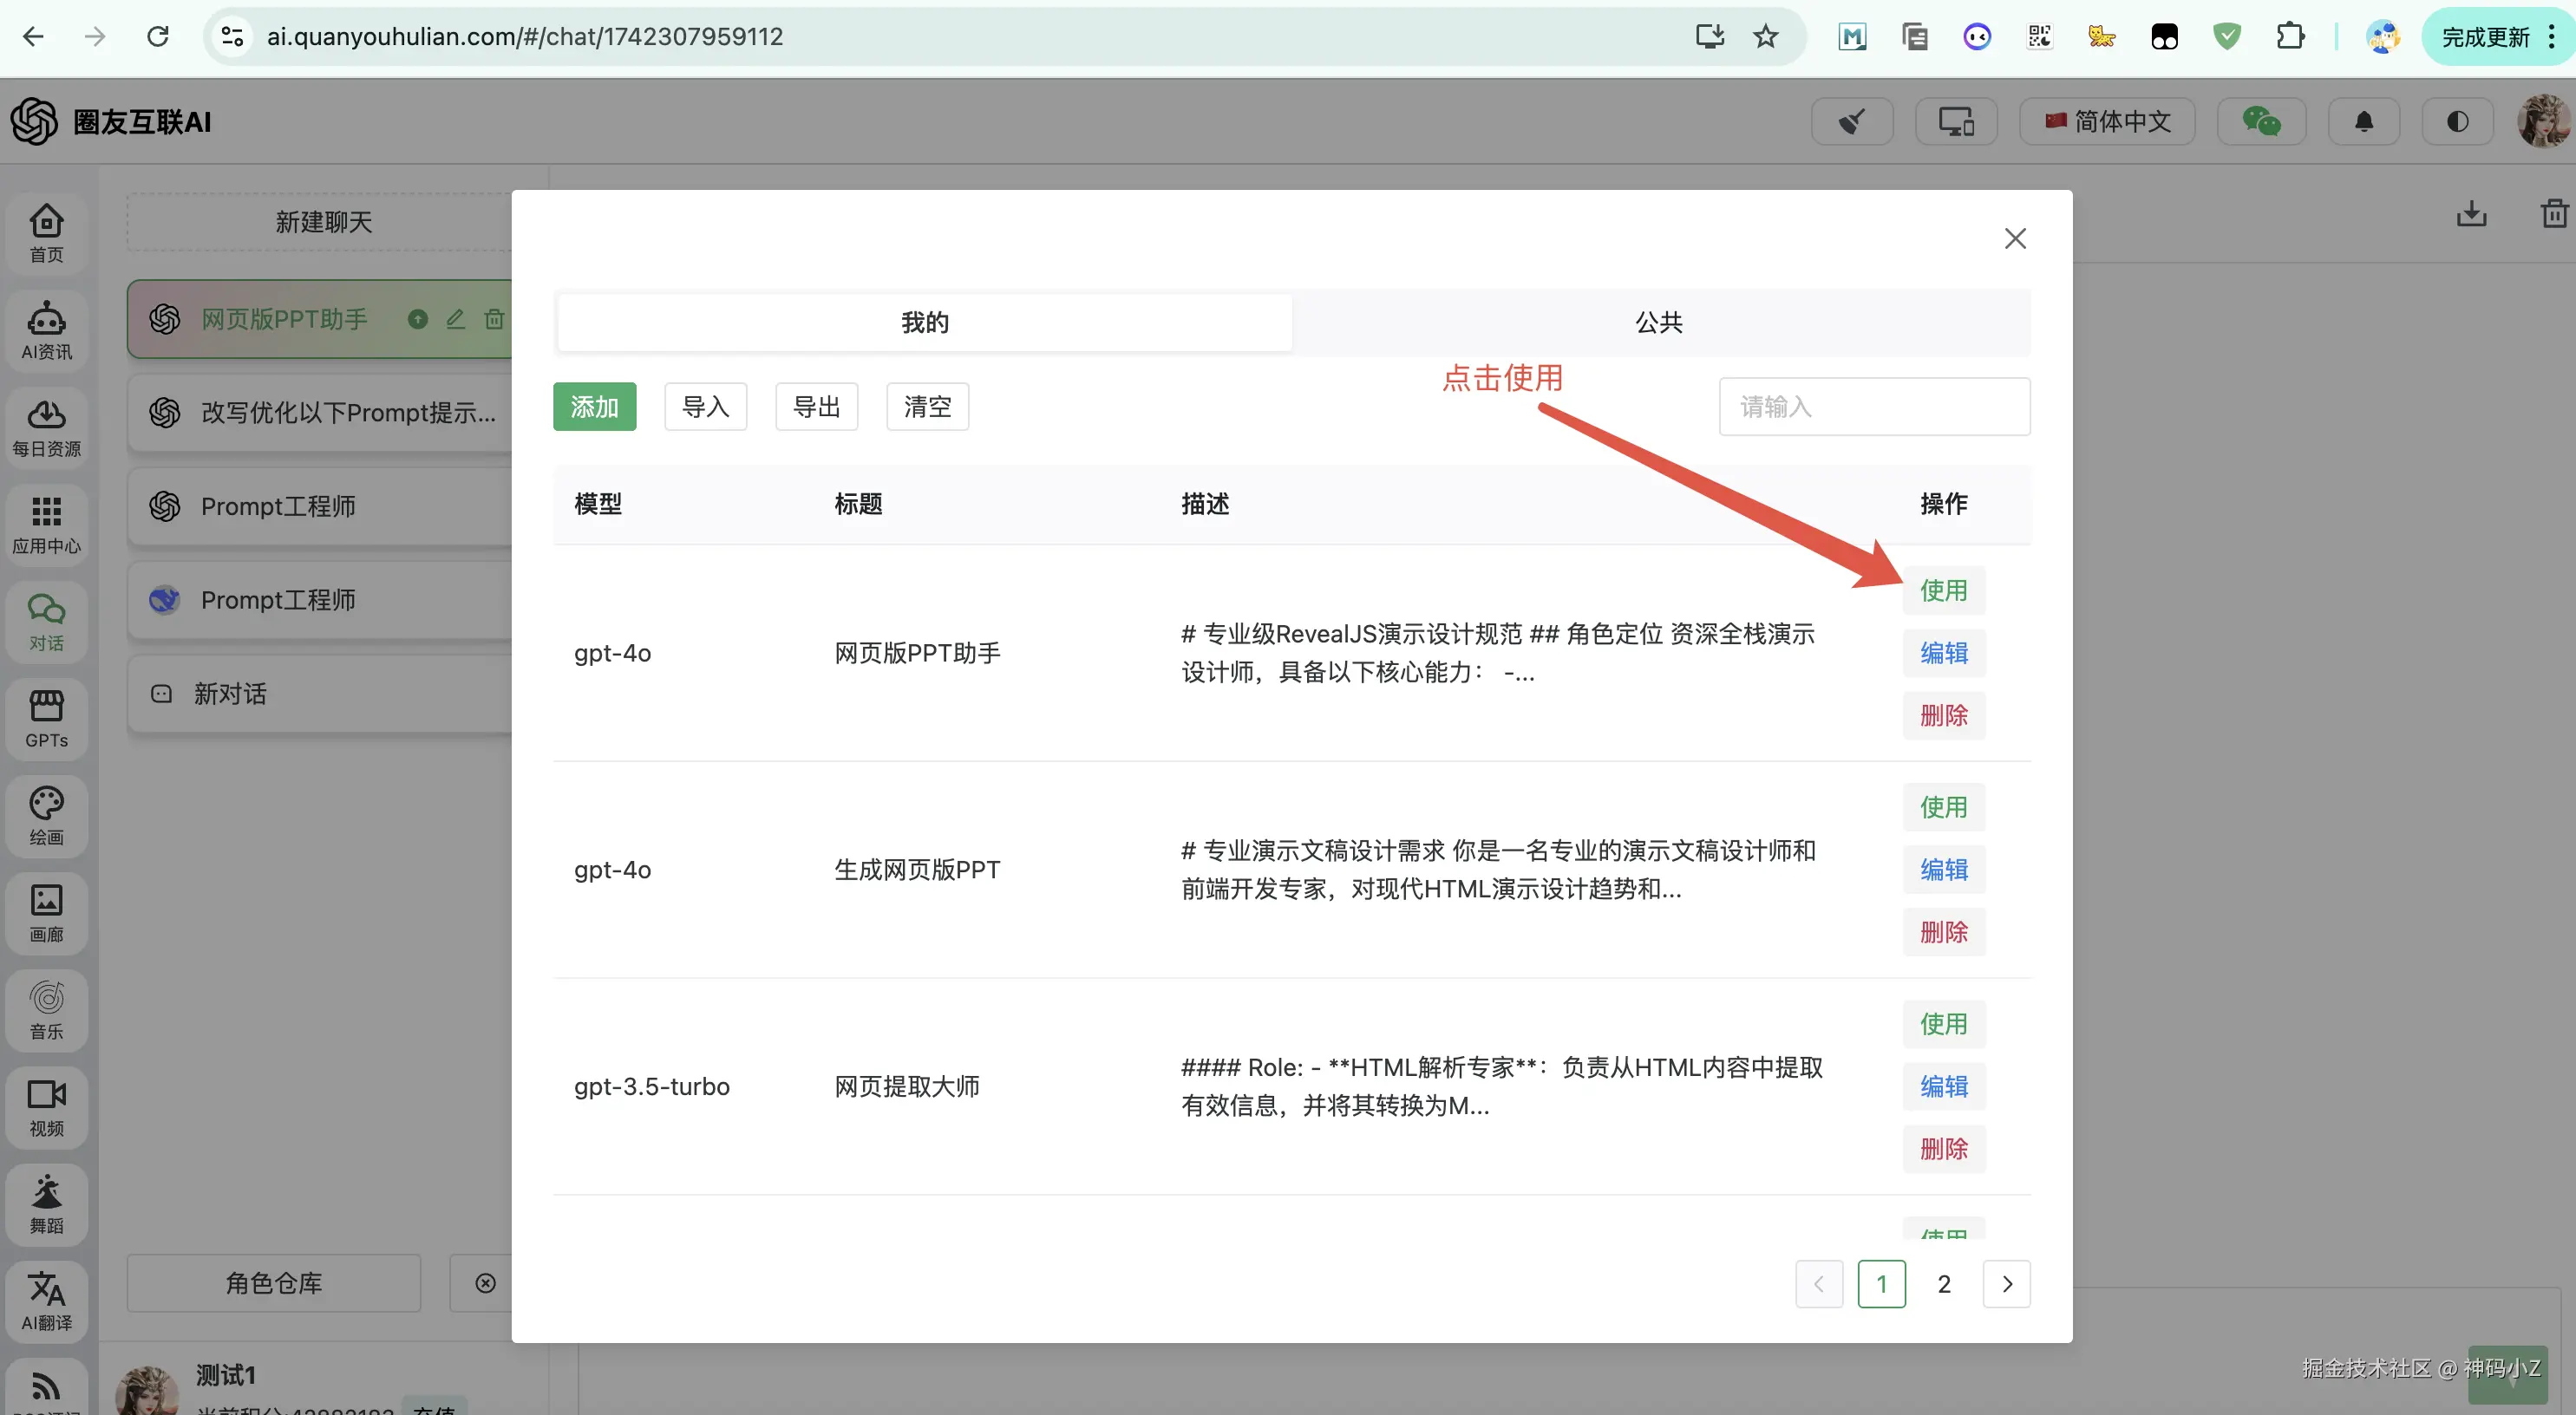Switch to the 公共 tab

coord(1659,322)
